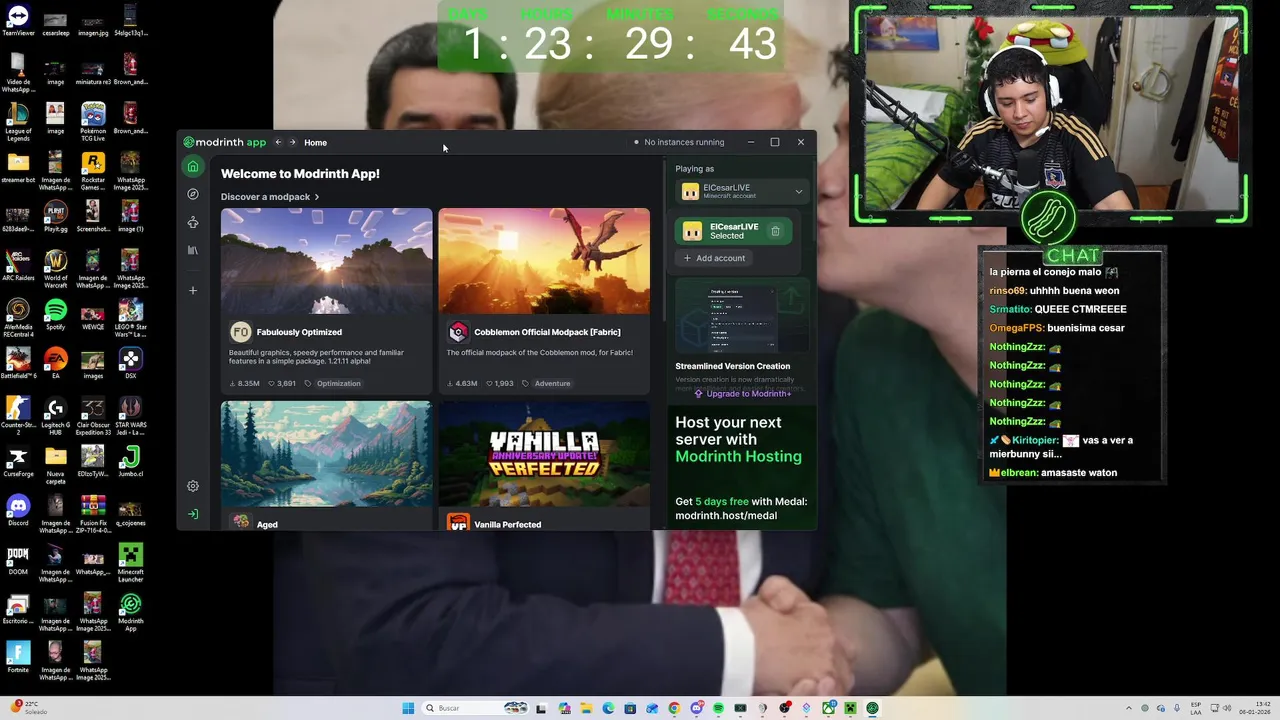The image size is (1280, 720).
Task: Open the Modrinth App desktop shortcut
Action: coord(131,612)
